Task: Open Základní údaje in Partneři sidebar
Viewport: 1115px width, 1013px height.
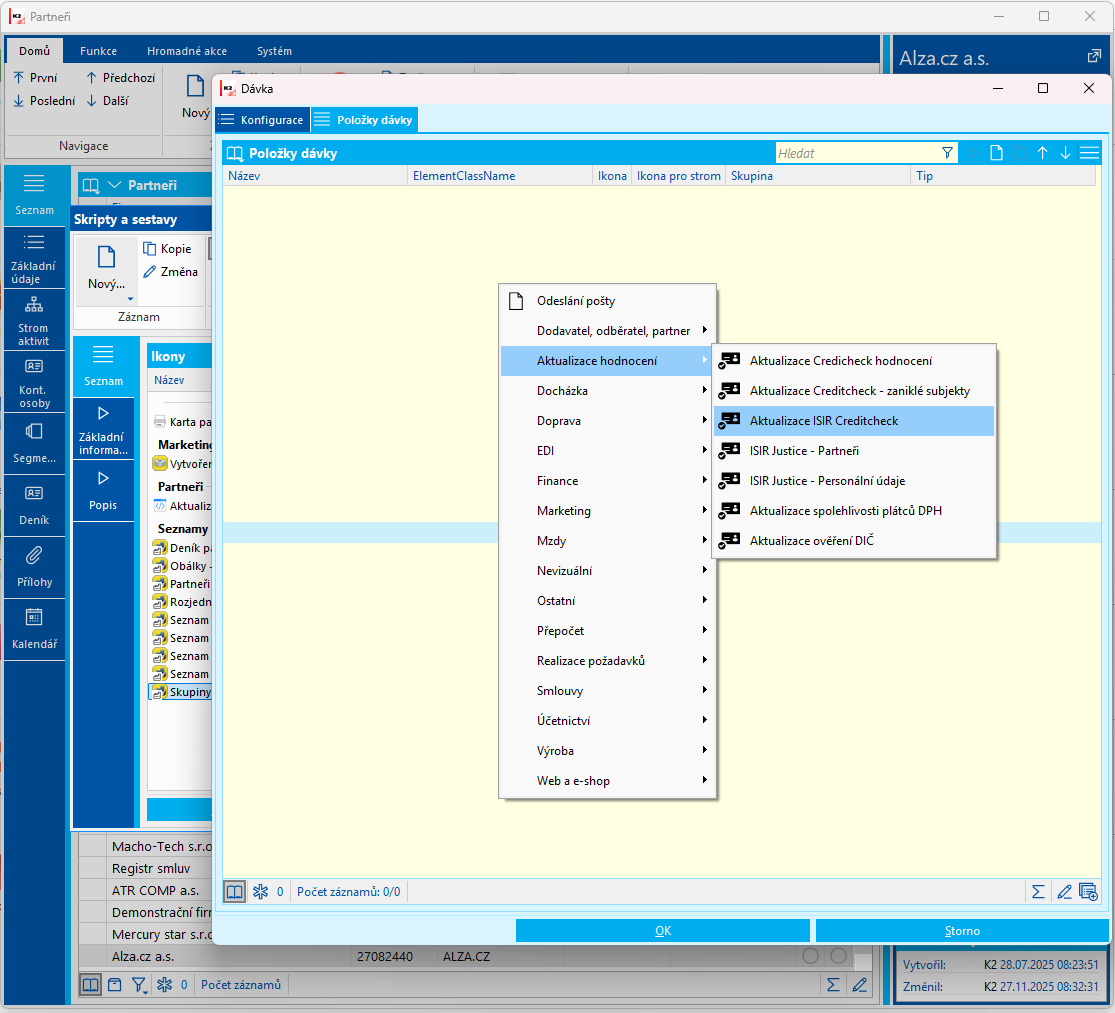Action: point(34,258)
